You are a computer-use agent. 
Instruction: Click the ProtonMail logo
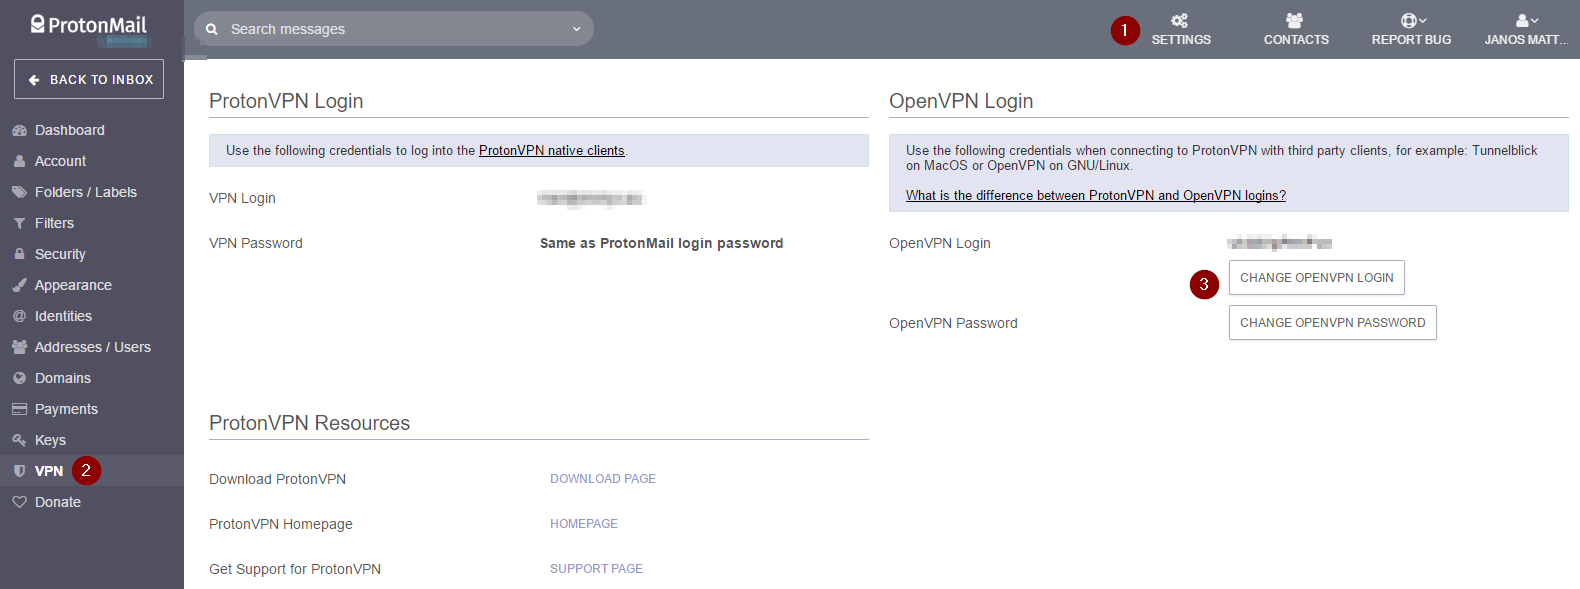[88, 25]
